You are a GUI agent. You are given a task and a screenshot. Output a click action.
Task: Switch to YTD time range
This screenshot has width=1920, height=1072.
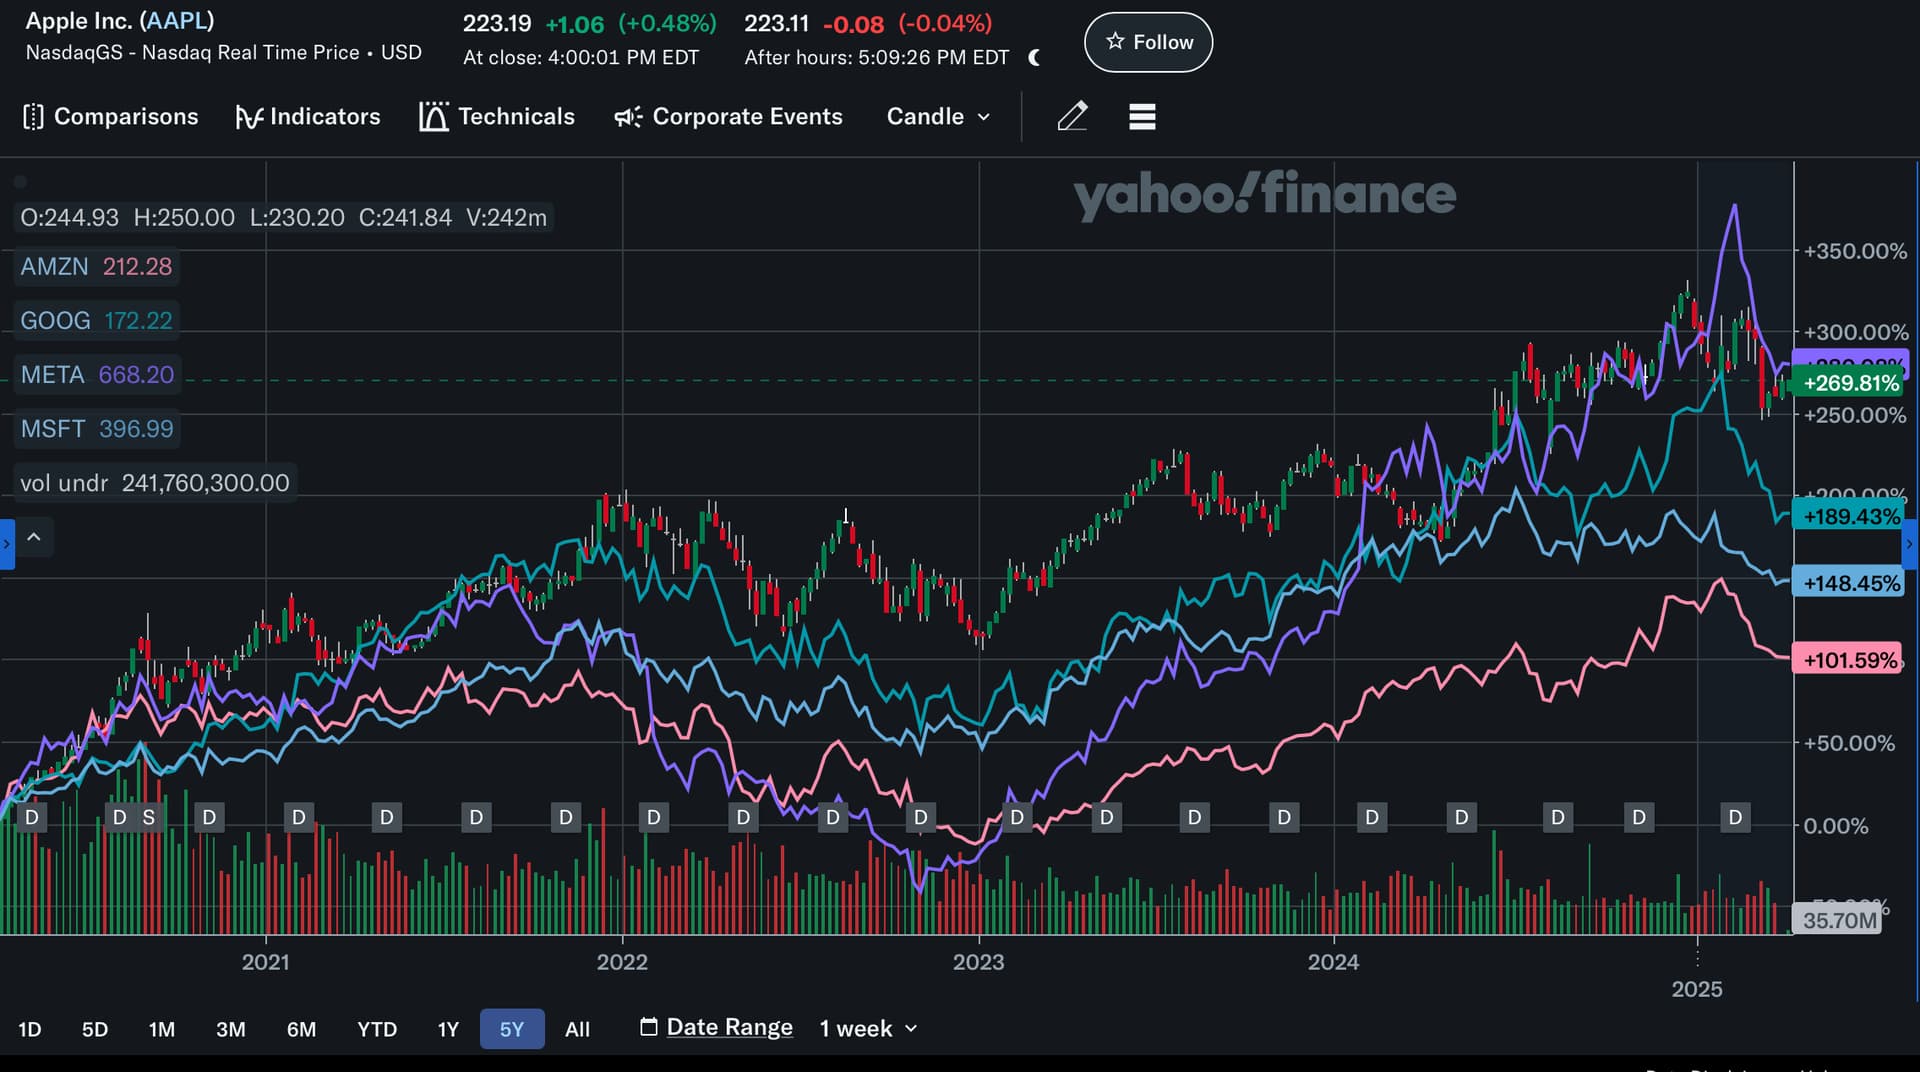tap(377, 1029)
